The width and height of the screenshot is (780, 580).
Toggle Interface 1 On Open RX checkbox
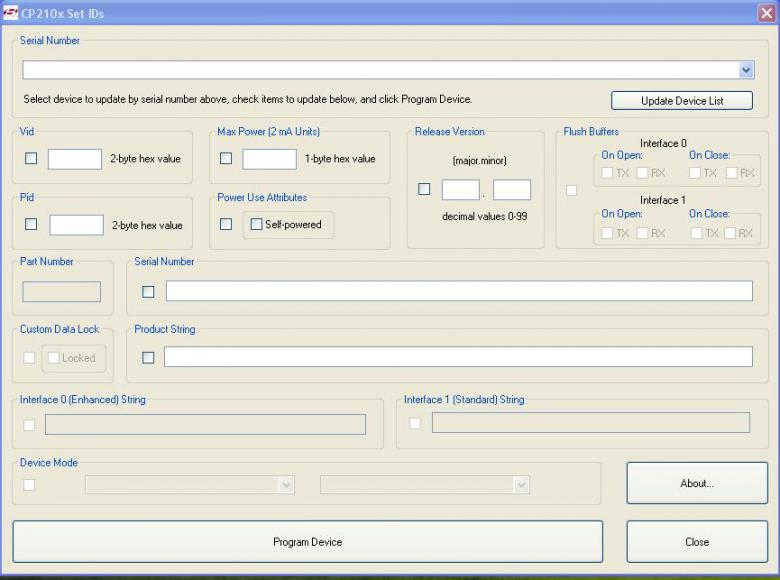pos(642,233)
